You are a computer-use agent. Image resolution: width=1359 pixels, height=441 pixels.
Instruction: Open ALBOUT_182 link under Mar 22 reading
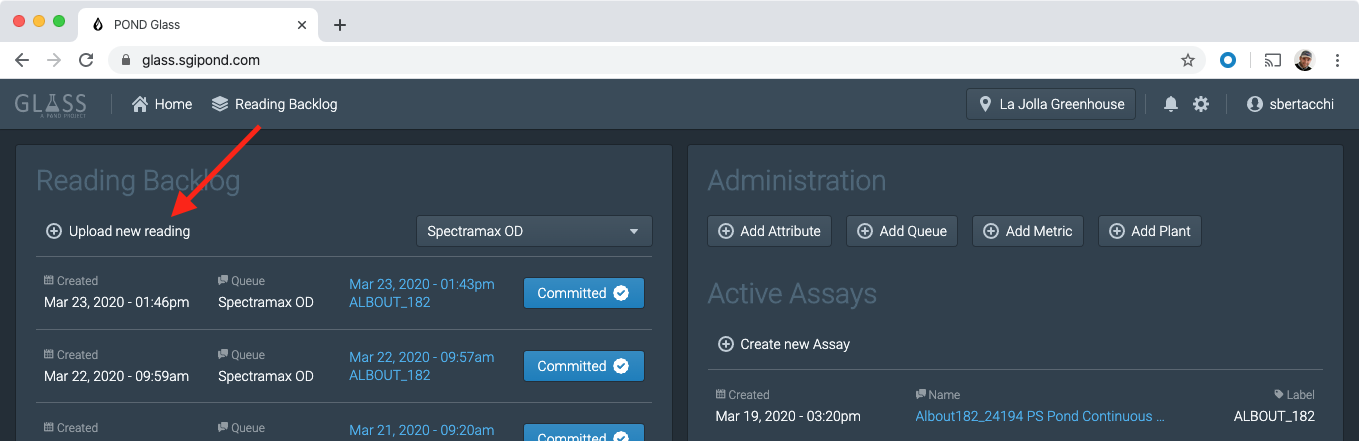point(390,375)
